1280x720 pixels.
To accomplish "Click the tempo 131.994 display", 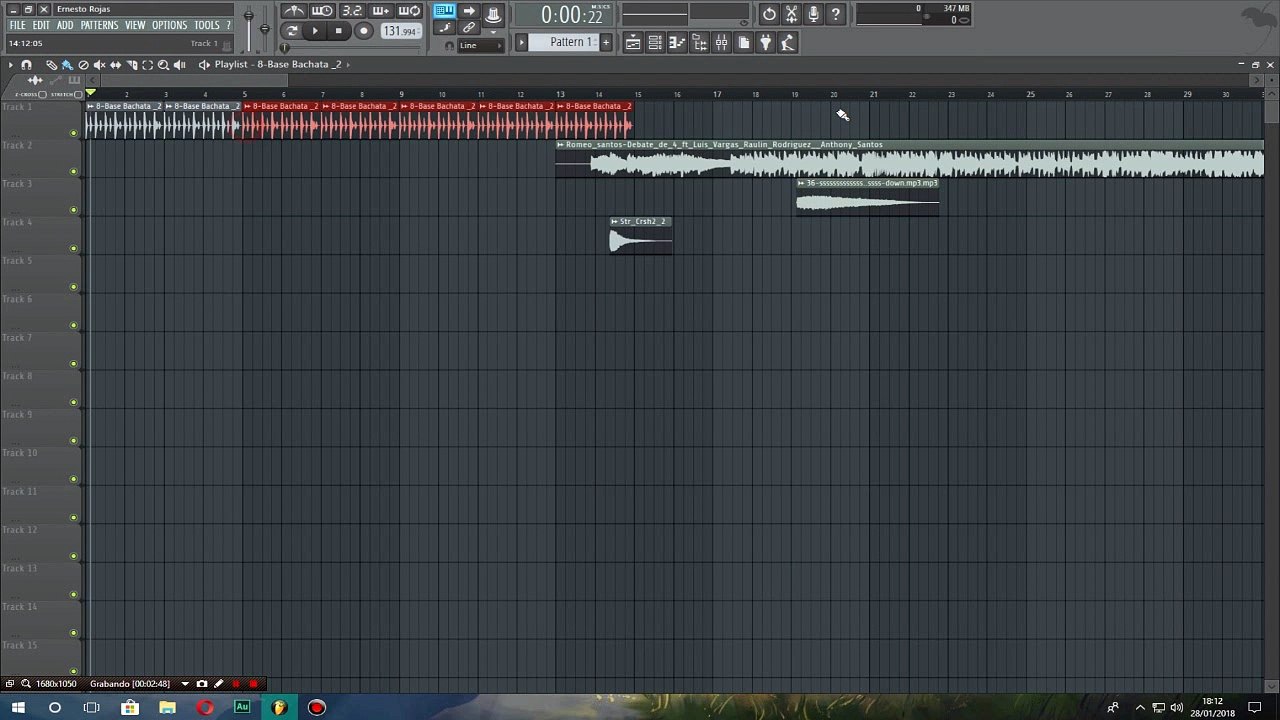I will pos(400,31).
